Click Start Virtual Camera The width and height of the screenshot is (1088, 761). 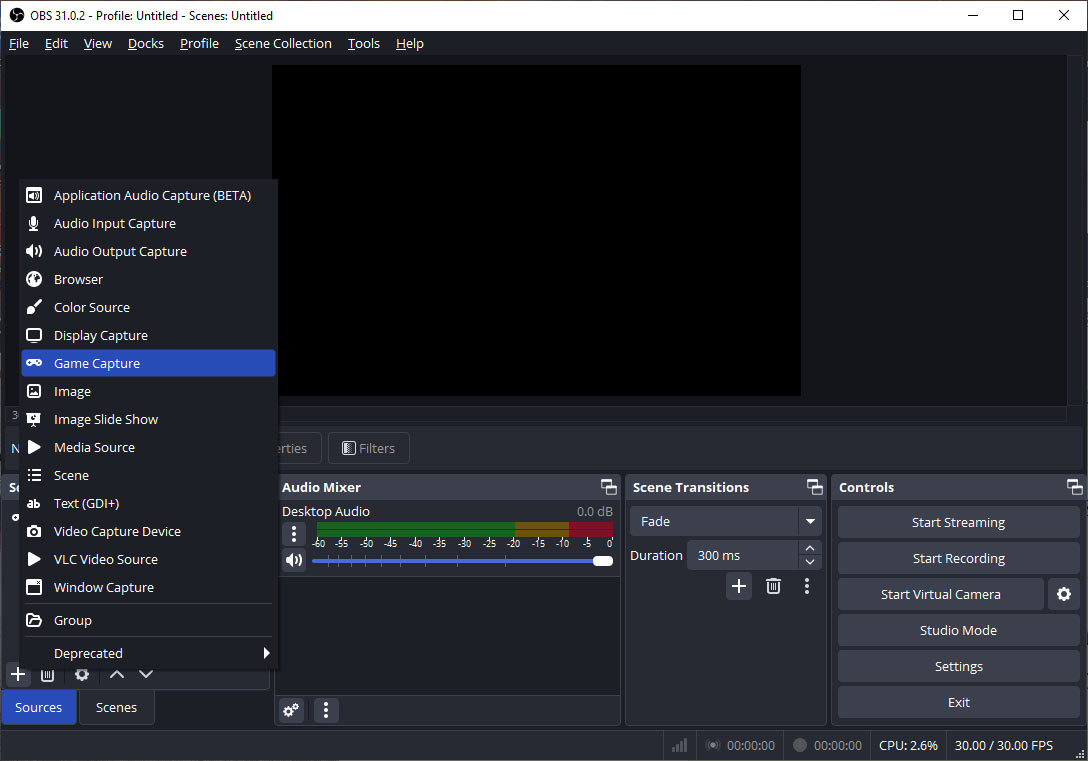click(940, 595)
